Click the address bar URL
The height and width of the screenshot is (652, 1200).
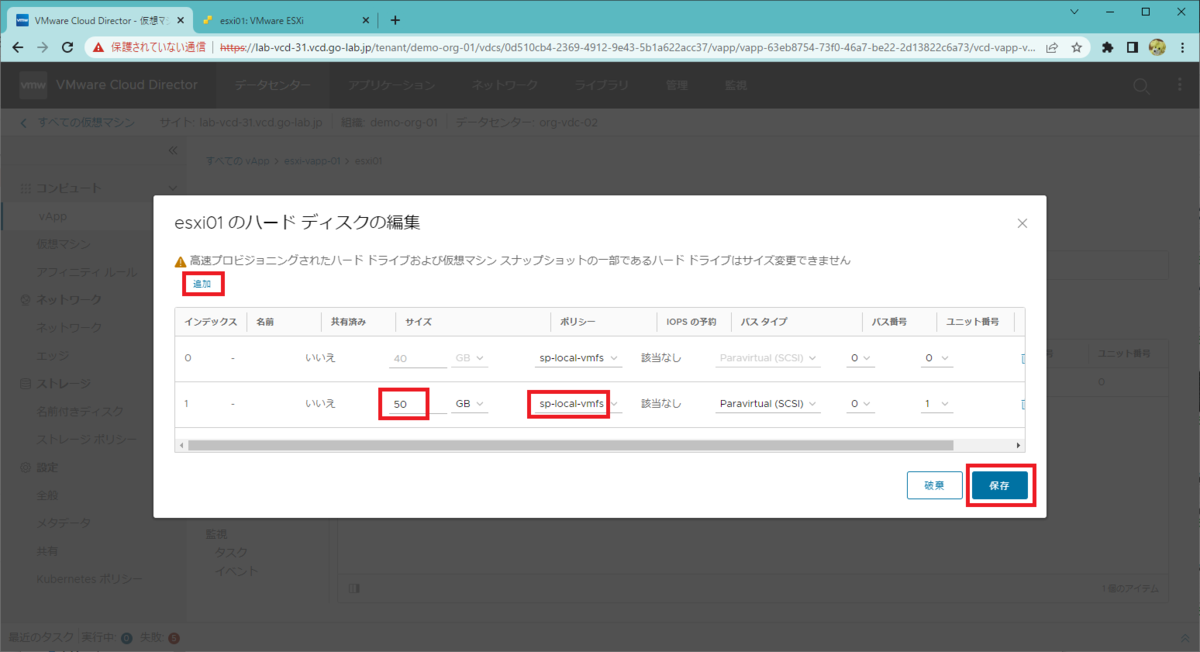(627, 47)
